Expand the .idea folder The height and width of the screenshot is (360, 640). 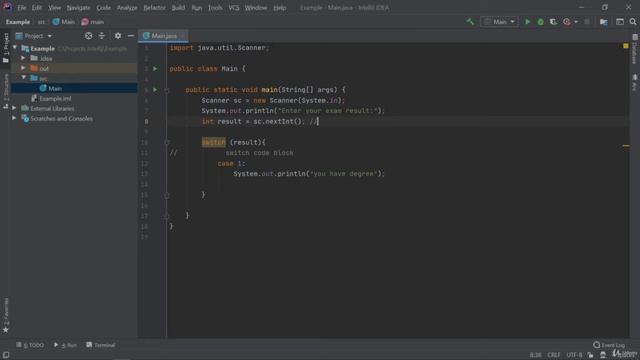tap(23, 58)
